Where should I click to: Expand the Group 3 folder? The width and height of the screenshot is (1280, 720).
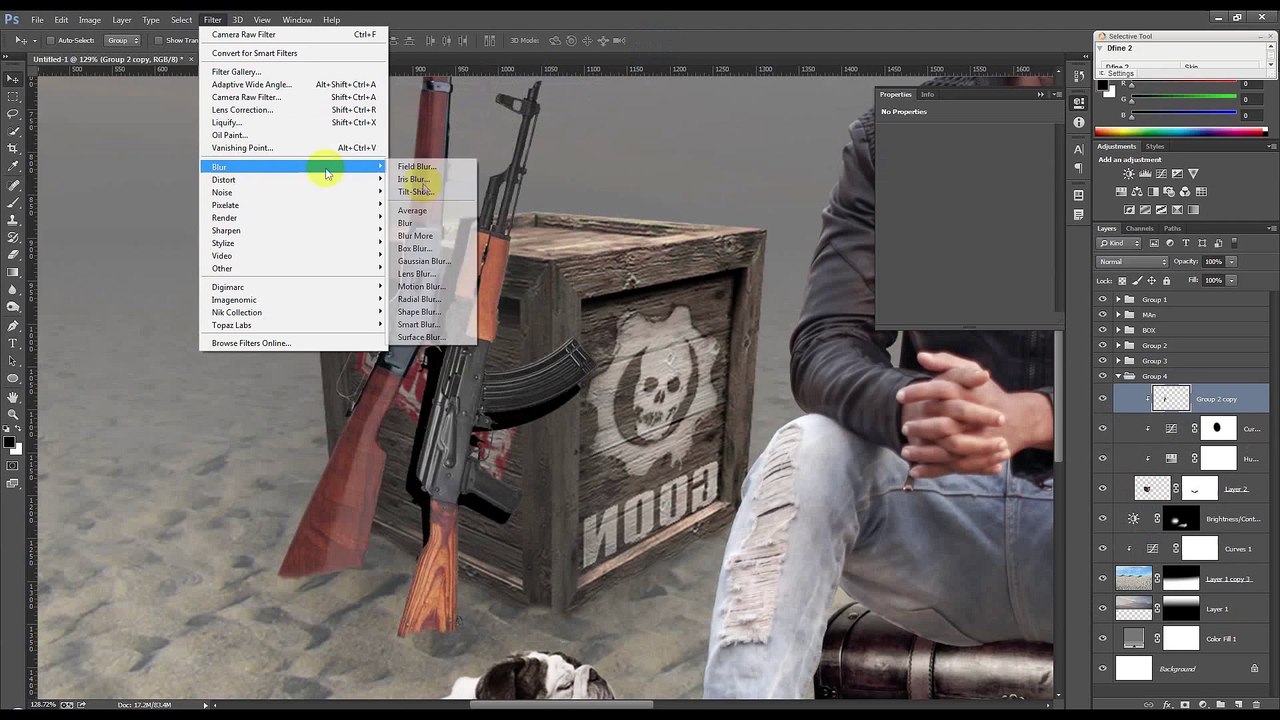coord(1118,361)
